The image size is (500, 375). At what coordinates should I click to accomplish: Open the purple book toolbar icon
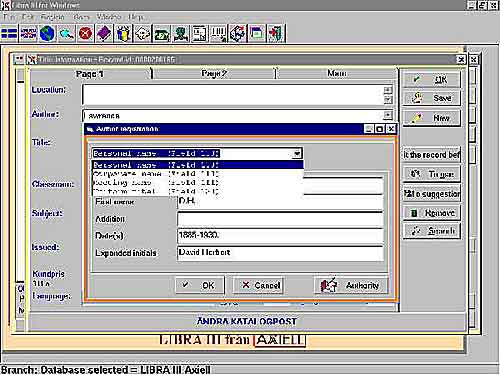(104, 34)
